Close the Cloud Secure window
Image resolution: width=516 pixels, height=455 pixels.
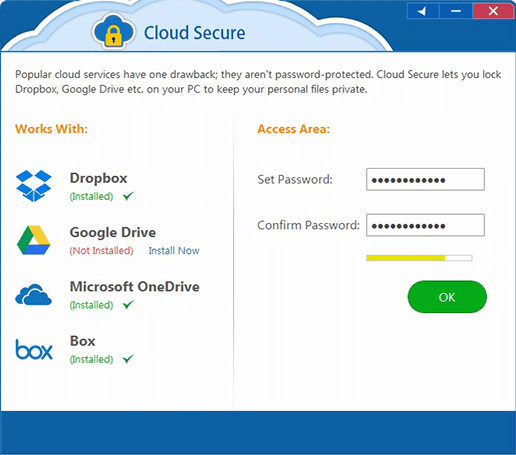(493, 11)
